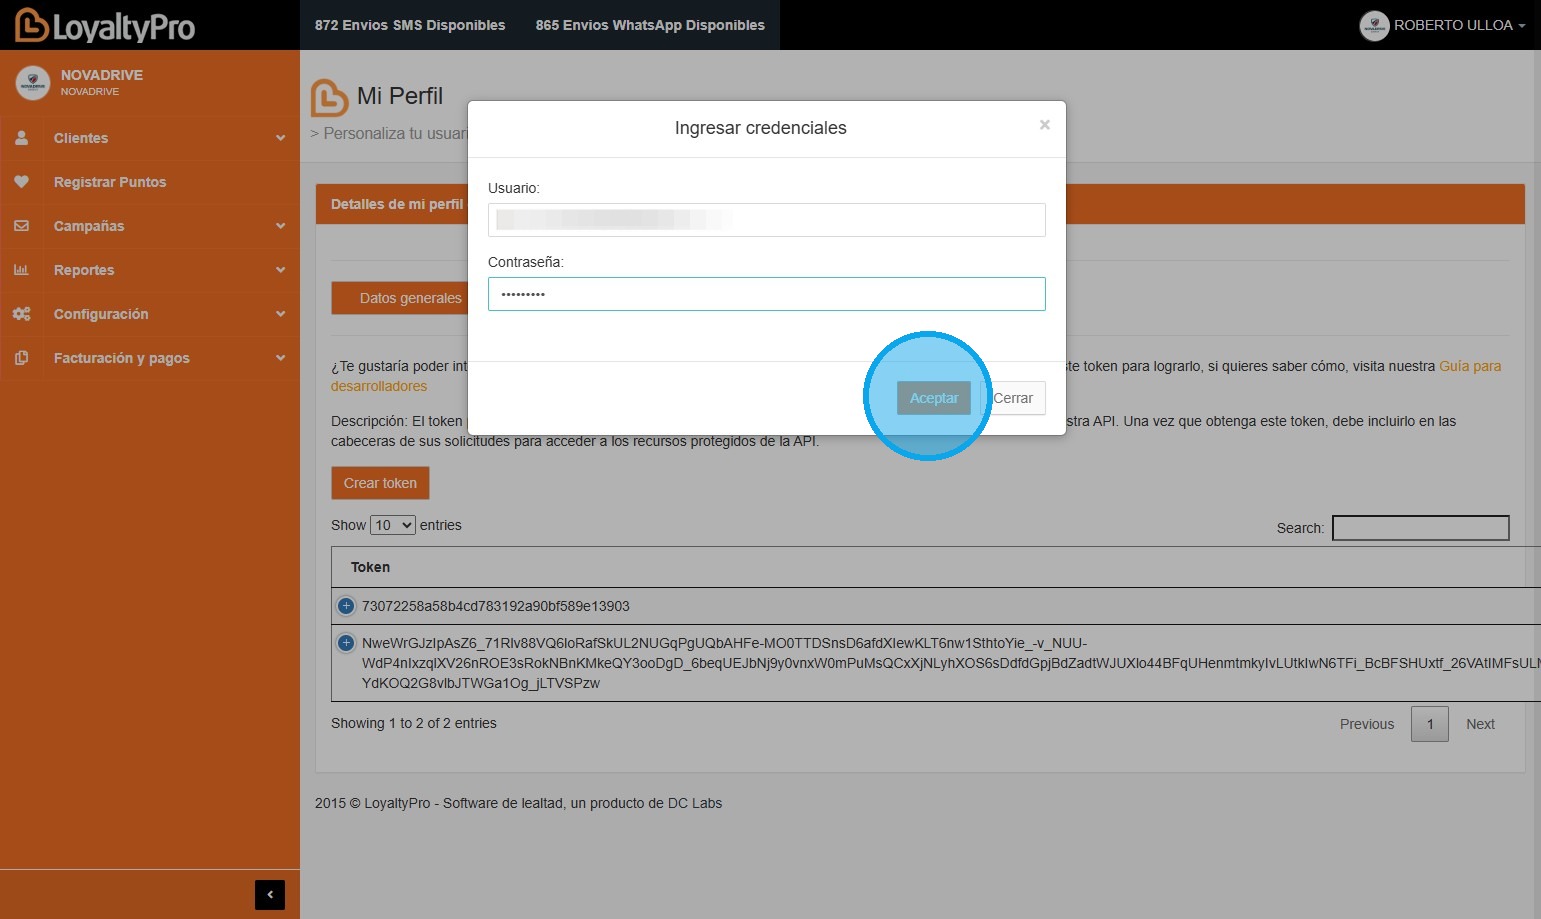Click the Reportes chart icon

[21, 270]
